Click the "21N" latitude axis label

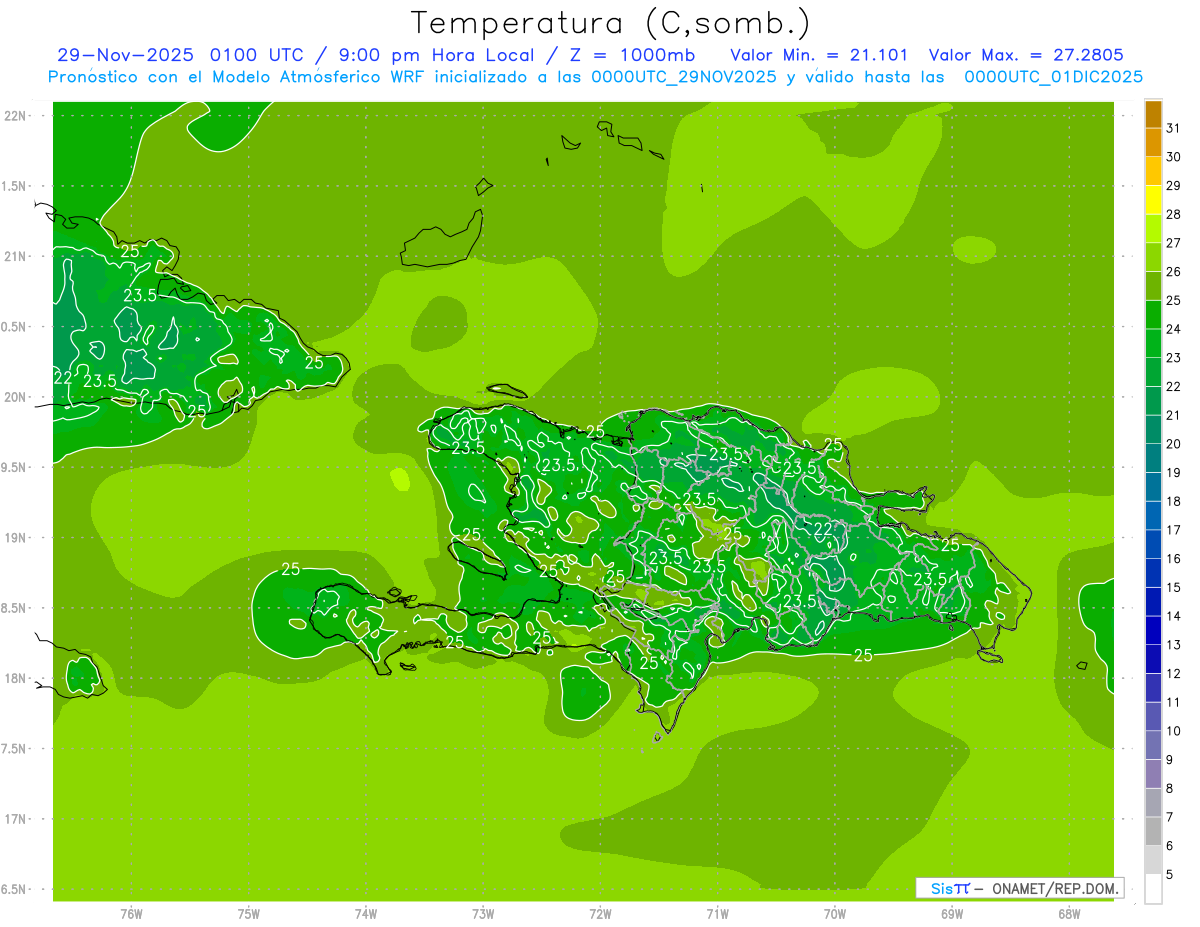click(x=15, y=257)
